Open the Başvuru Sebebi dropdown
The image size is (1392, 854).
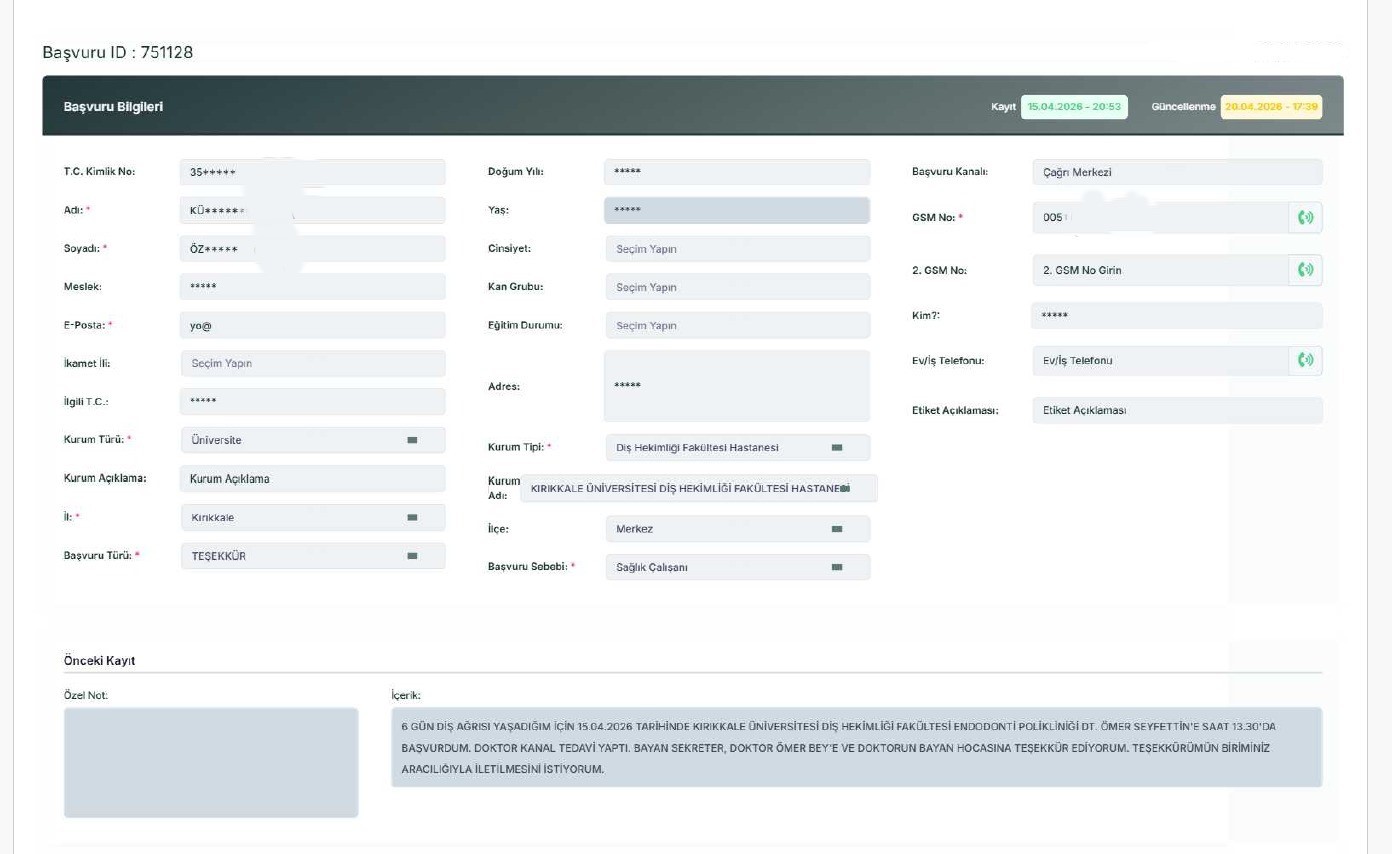pos(737,567)
